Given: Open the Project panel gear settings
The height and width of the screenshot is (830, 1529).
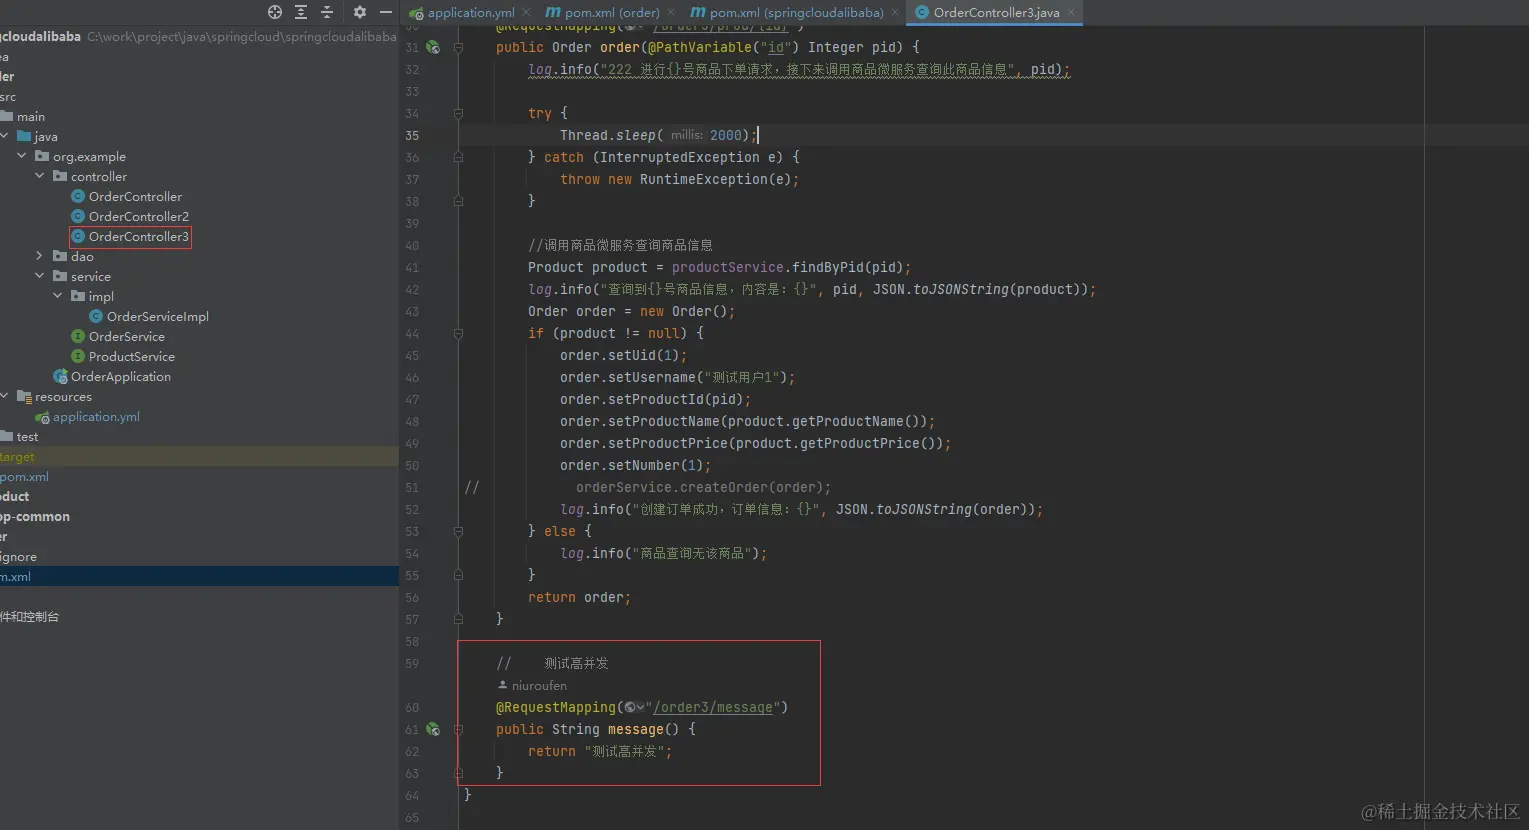Looking at the screenshot, I should pyautogui.click(x=360, y=12).
